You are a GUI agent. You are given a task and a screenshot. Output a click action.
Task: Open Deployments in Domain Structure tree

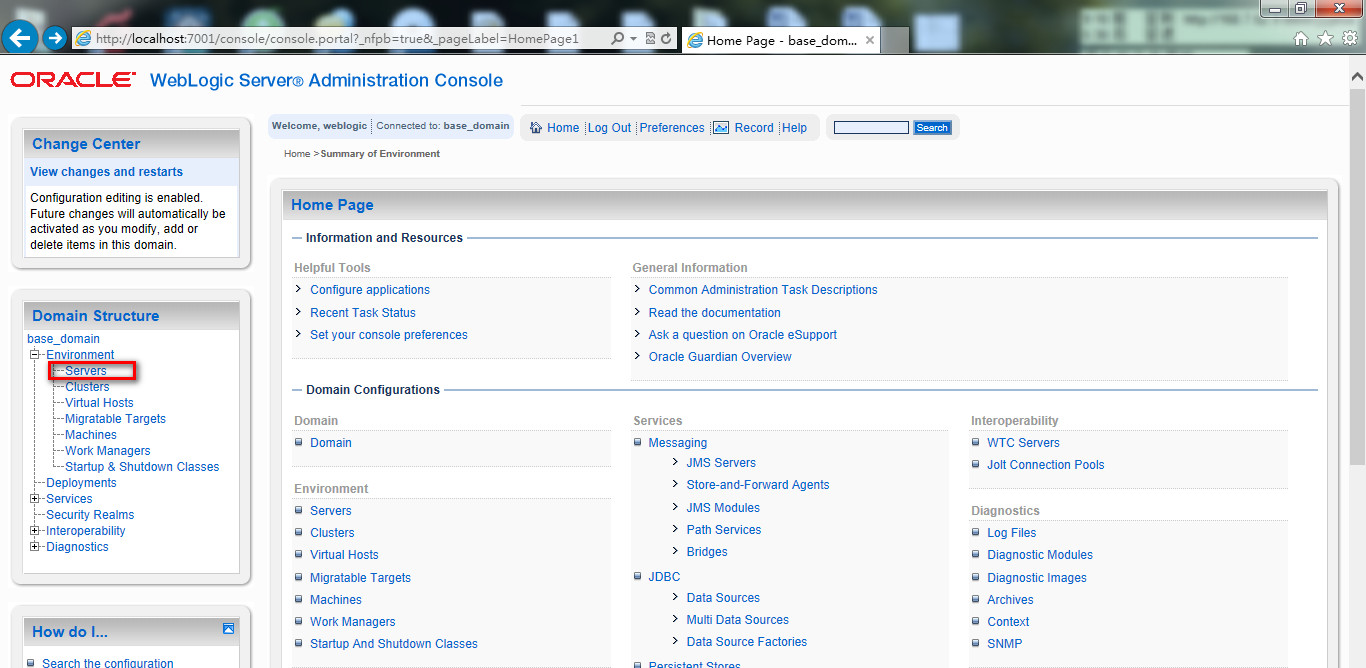click(x=81, y=483)
